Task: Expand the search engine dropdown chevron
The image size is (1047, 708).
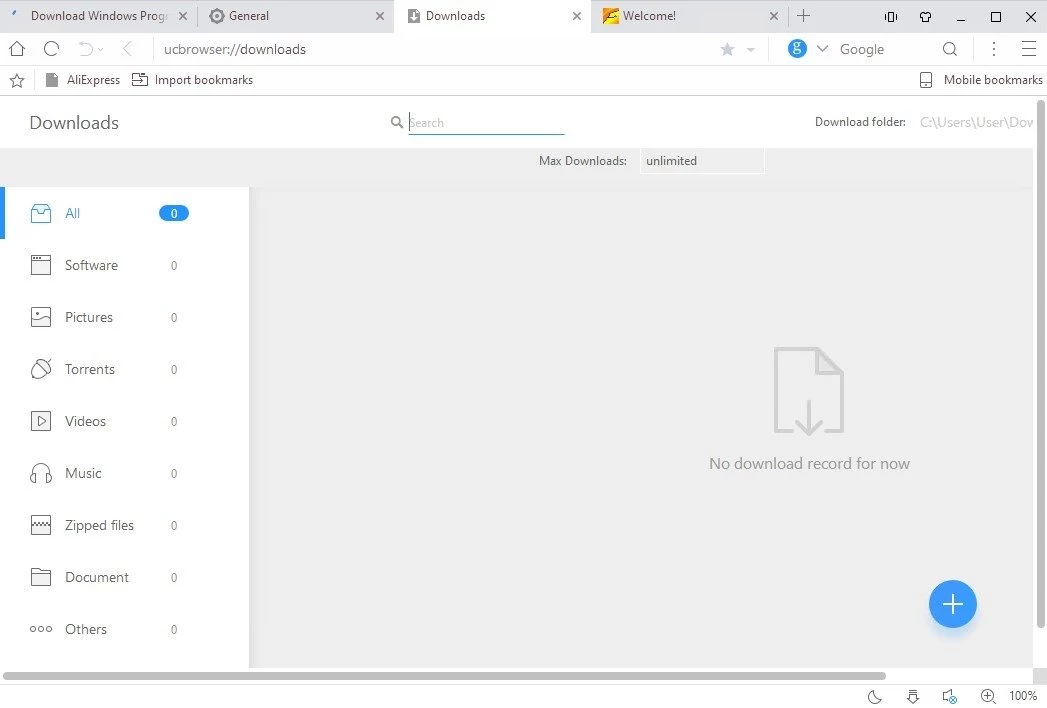Action: (x=822, y=49)
